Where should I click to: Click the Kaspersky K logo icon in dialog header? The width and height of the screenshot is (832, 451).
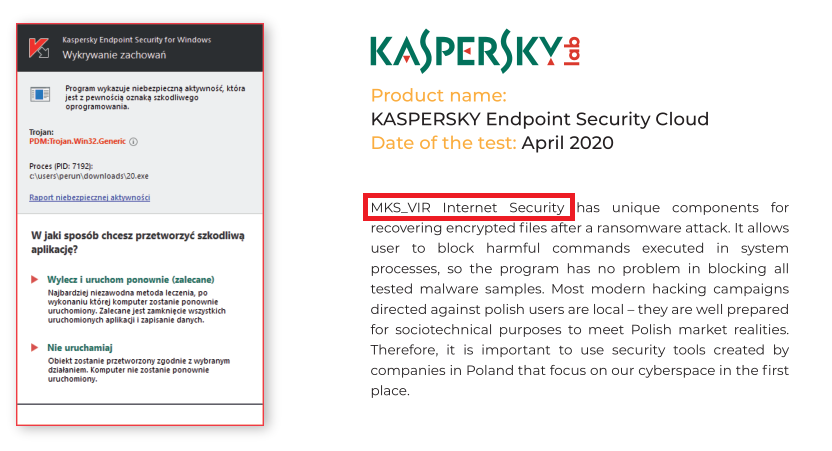coord(39,47)
